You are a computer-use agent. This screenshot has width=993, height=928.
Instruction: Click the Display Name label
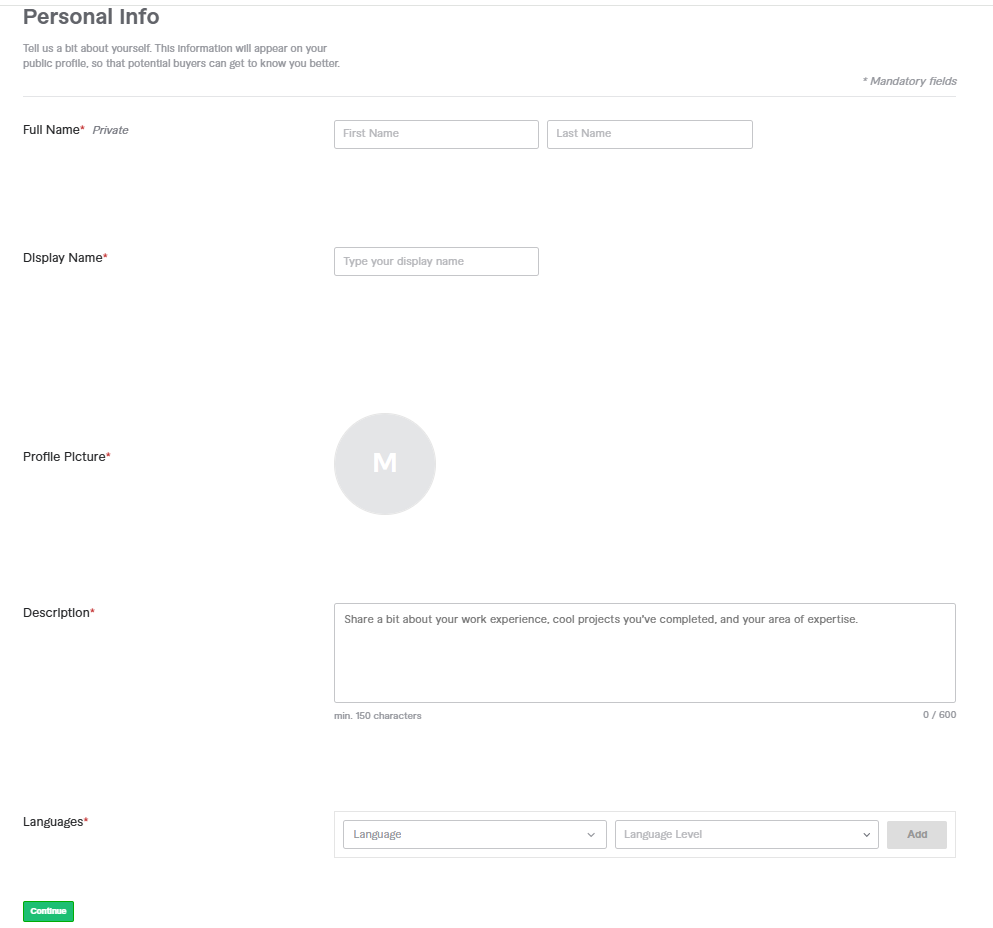pyautogui.click(x=64, y=258)
